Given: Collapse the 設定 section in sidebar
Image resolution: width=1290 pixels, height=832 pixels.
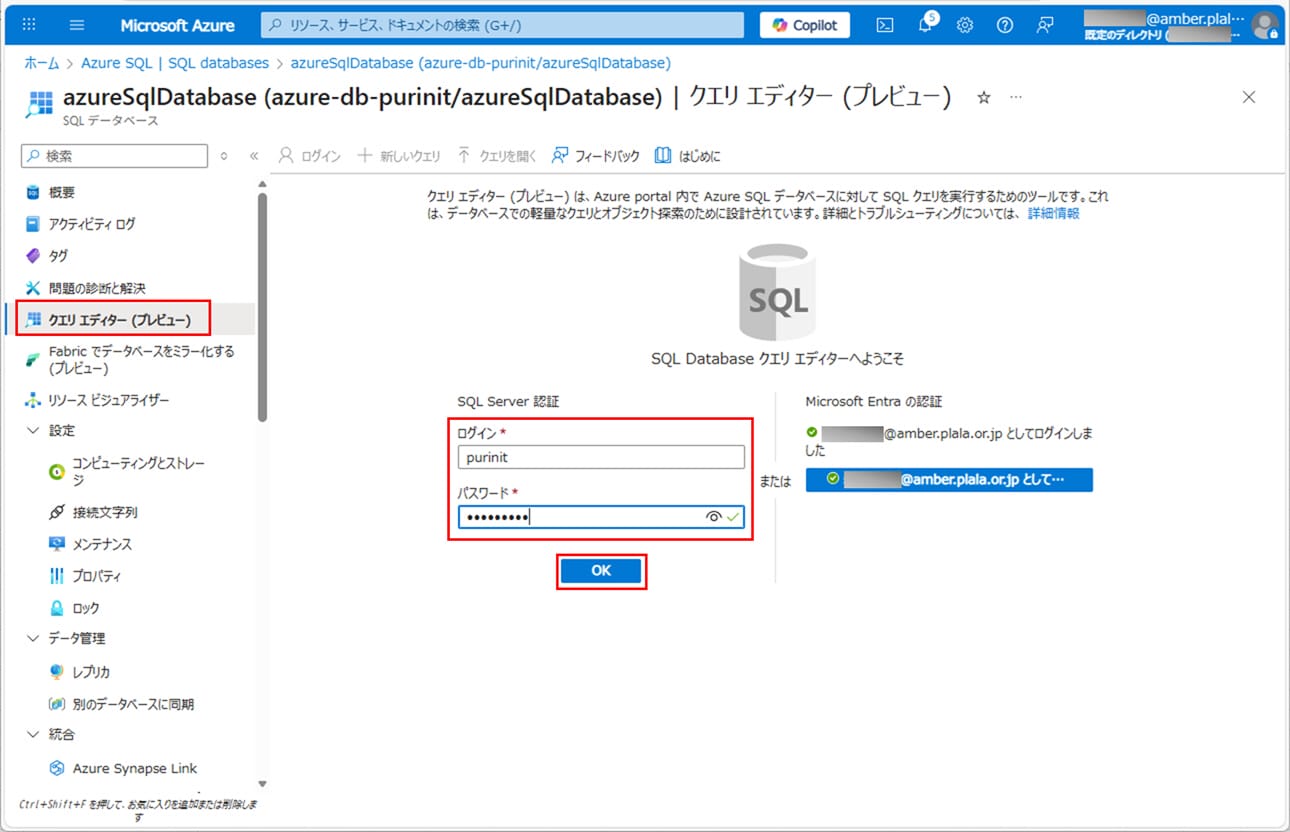Looking at the screenshot, I should point(33,430).
